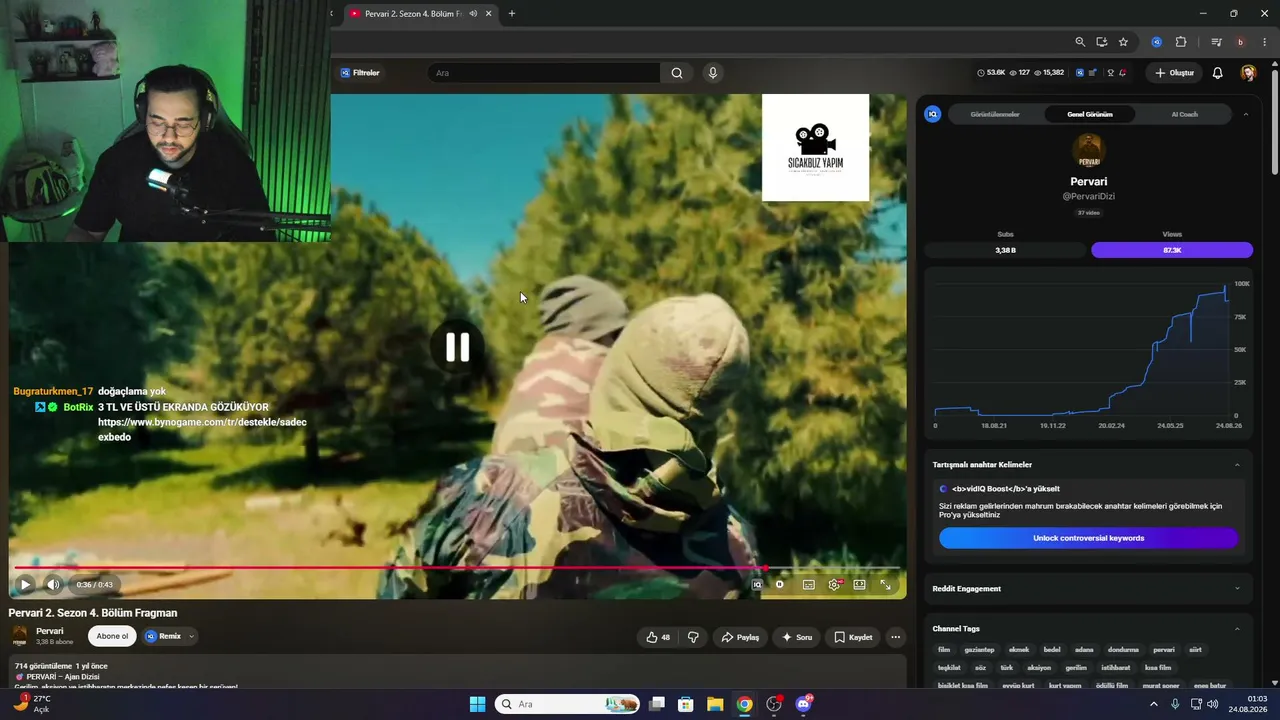Mute the video with the speaker icon

coord(53,585)
